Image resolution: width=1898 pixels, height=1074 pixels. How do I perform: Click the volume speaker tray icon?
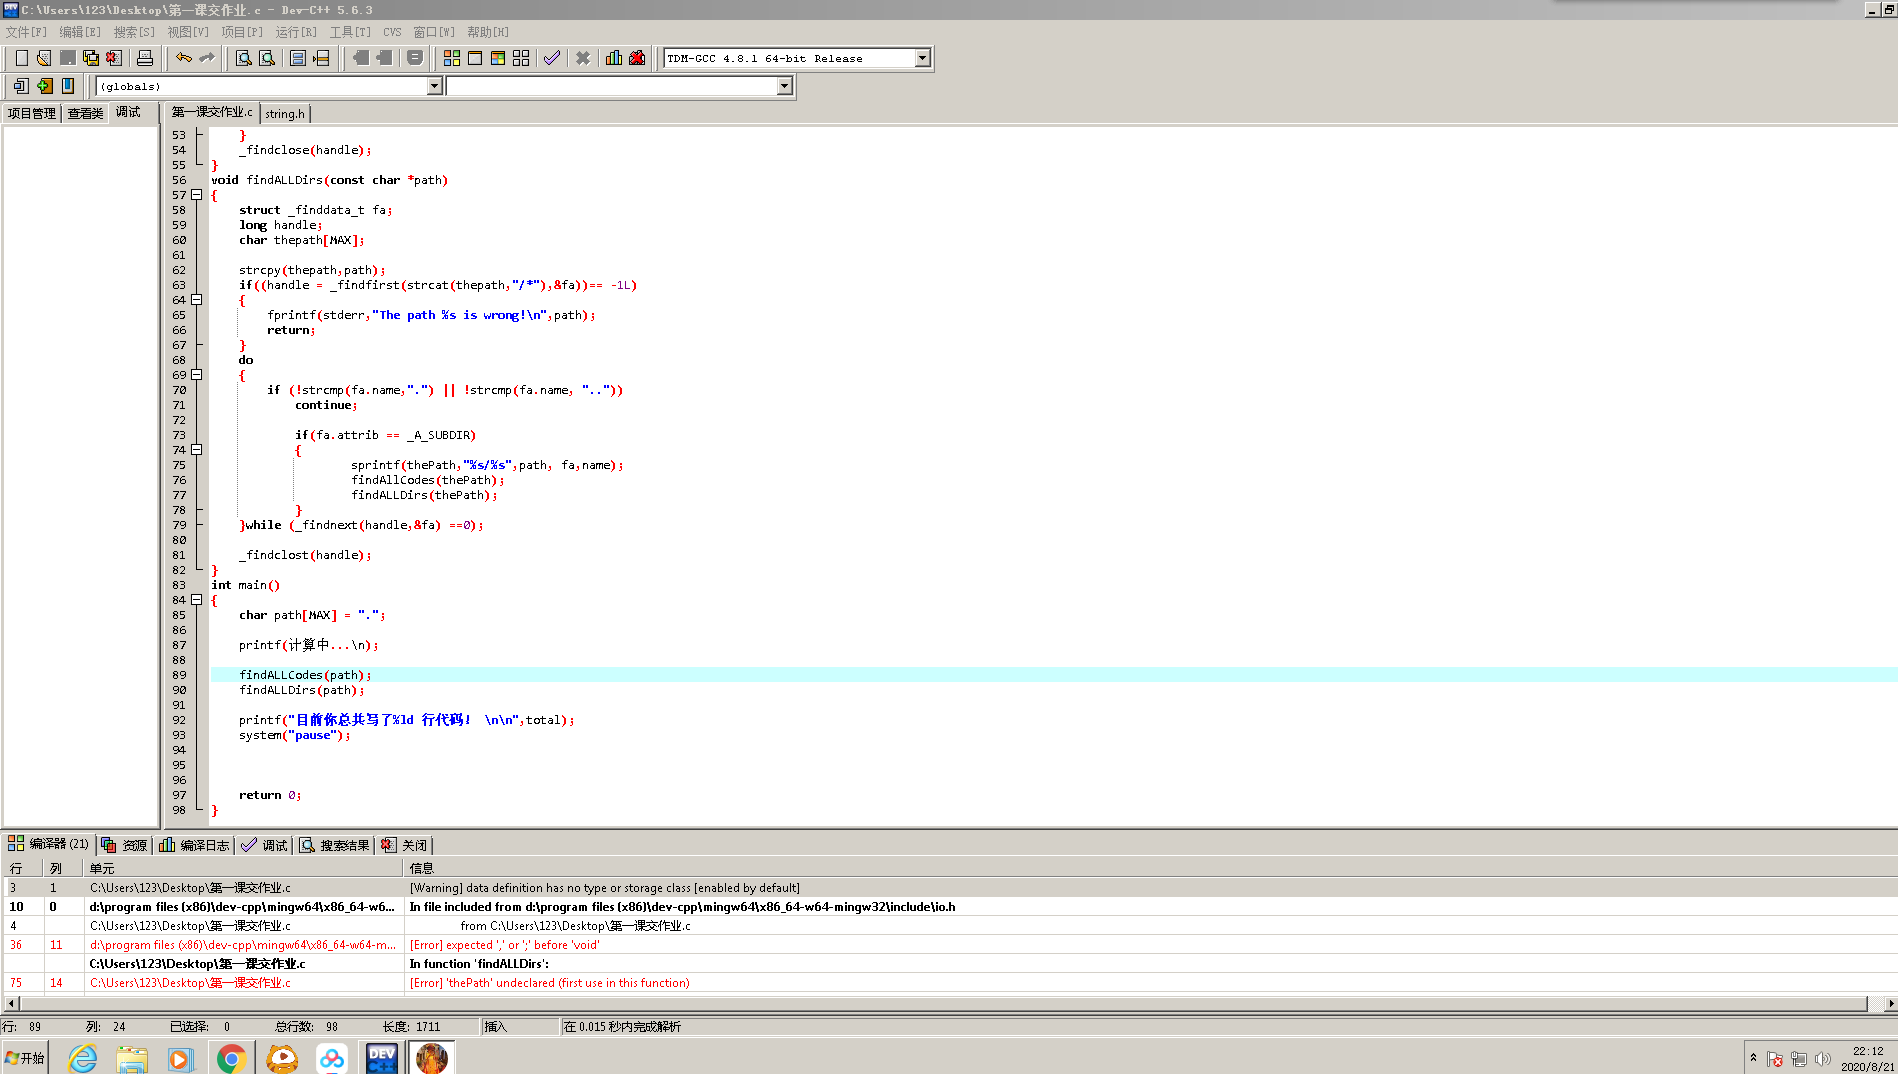click(1823, 1059)
